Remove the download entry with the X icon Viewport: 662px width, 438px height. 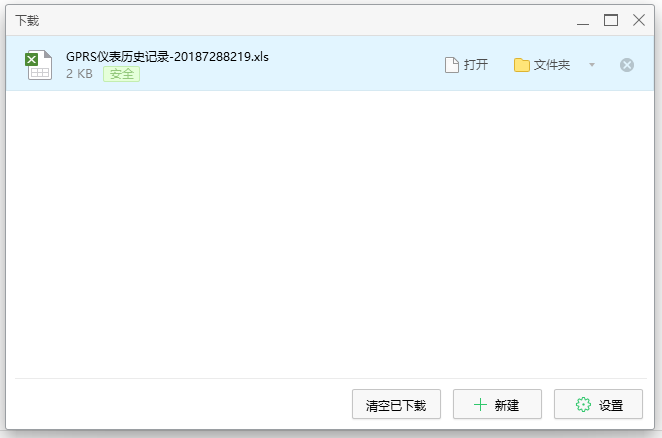coord(627,65)
